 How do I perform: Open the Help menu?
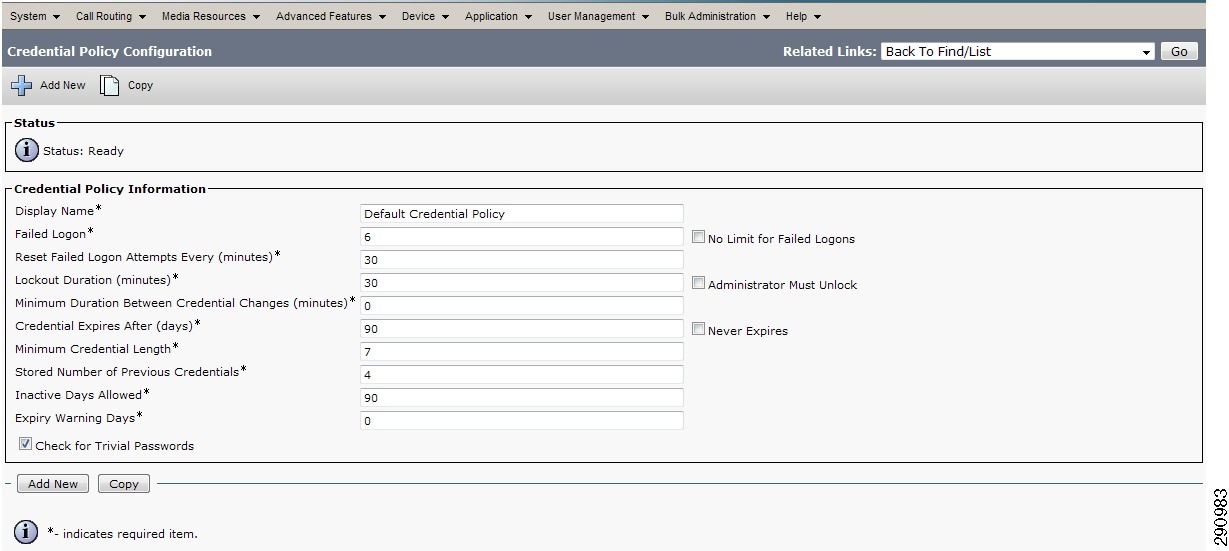[803, 16]
